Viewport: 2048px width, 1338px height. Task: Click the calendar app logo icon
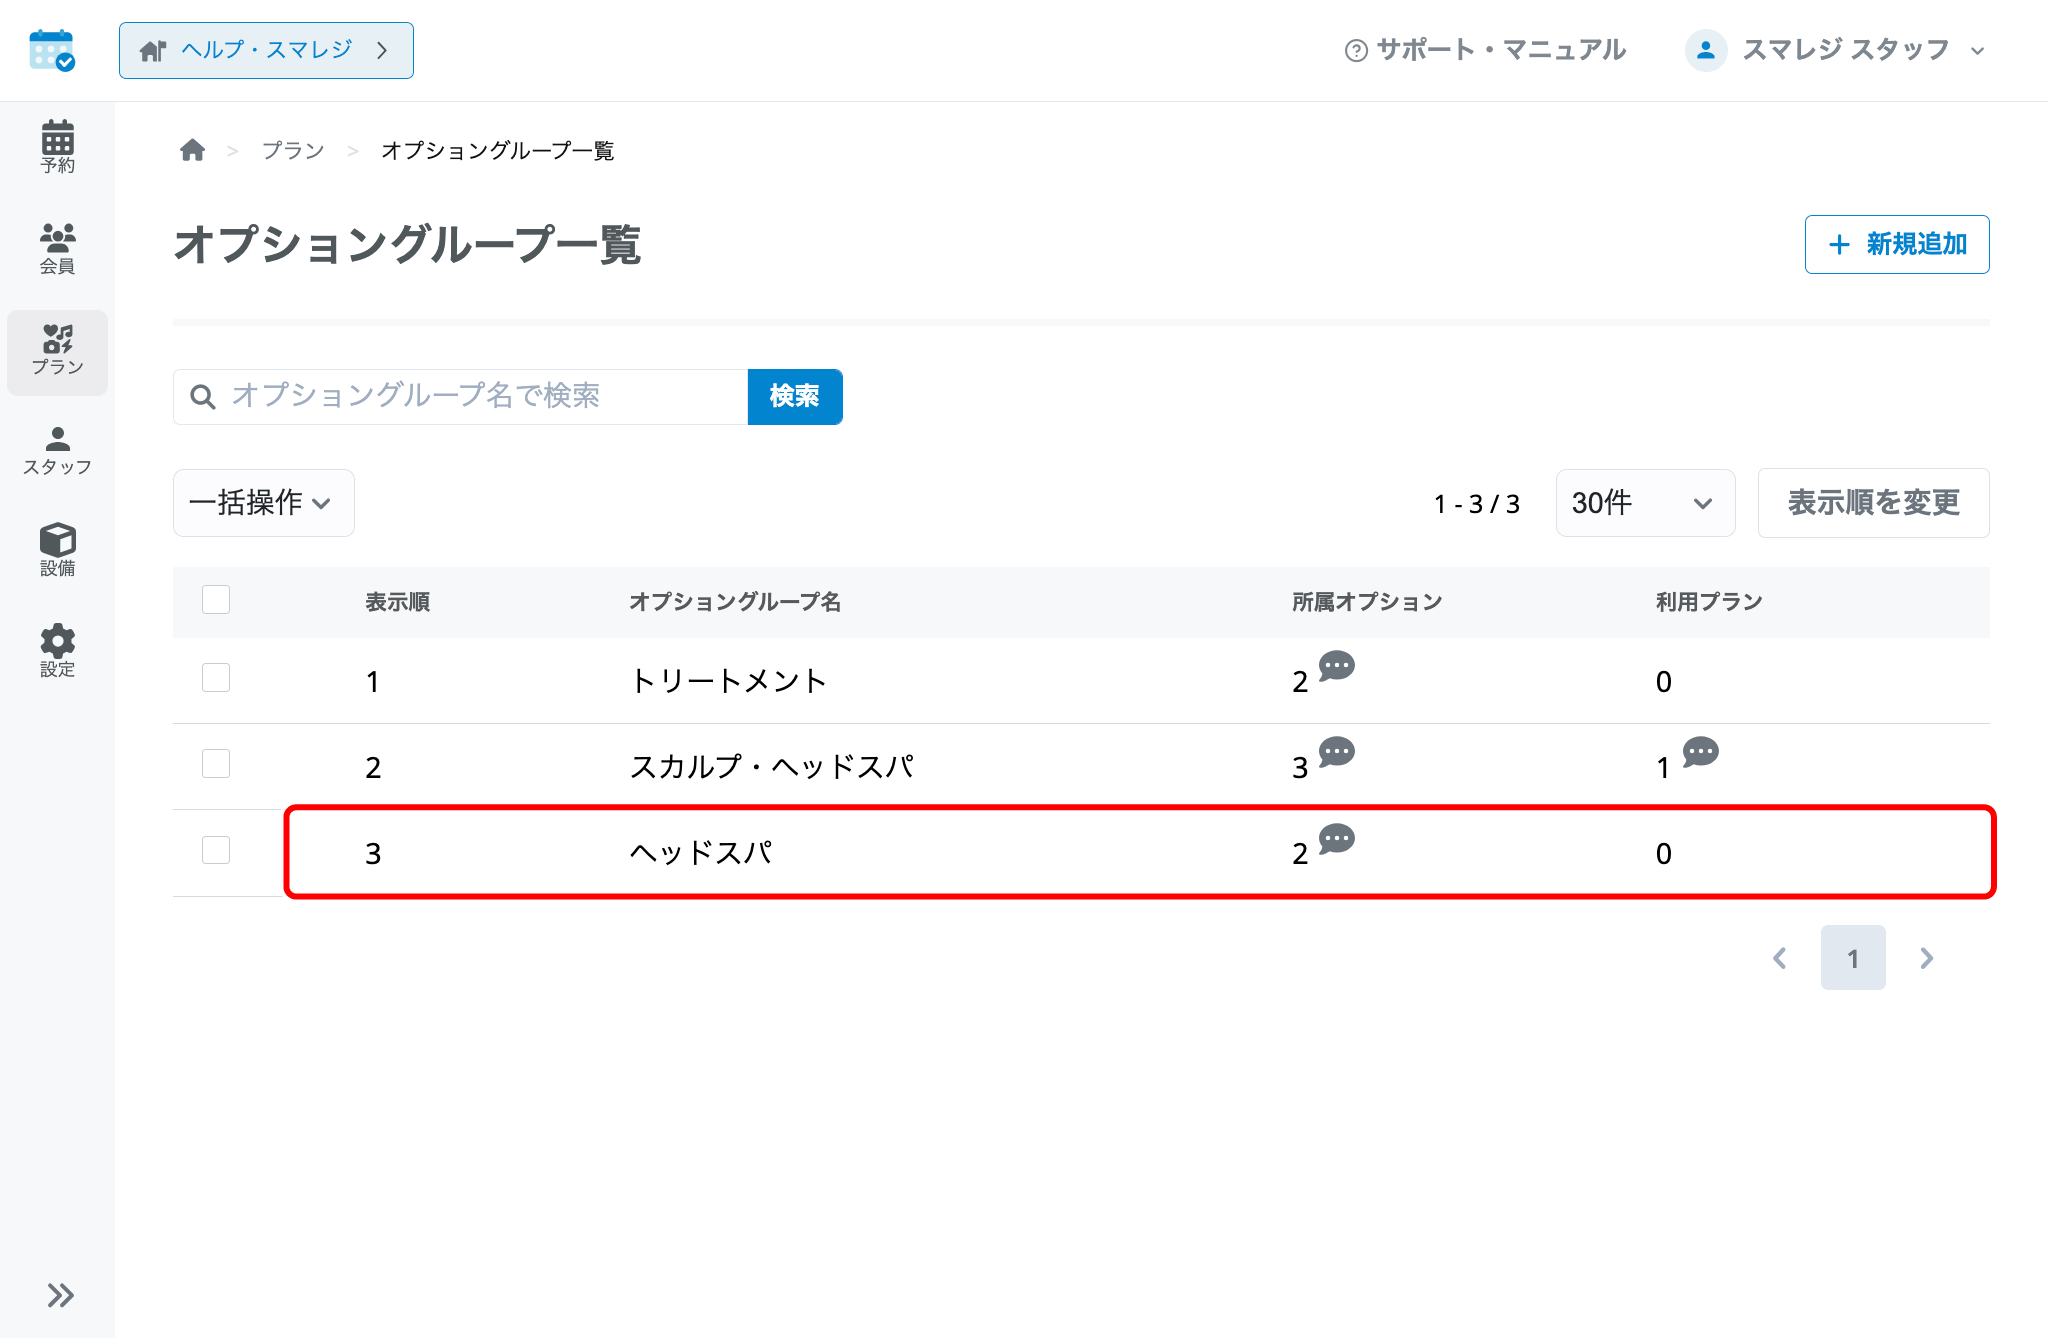pyautogui.click(x=52, y=50)
